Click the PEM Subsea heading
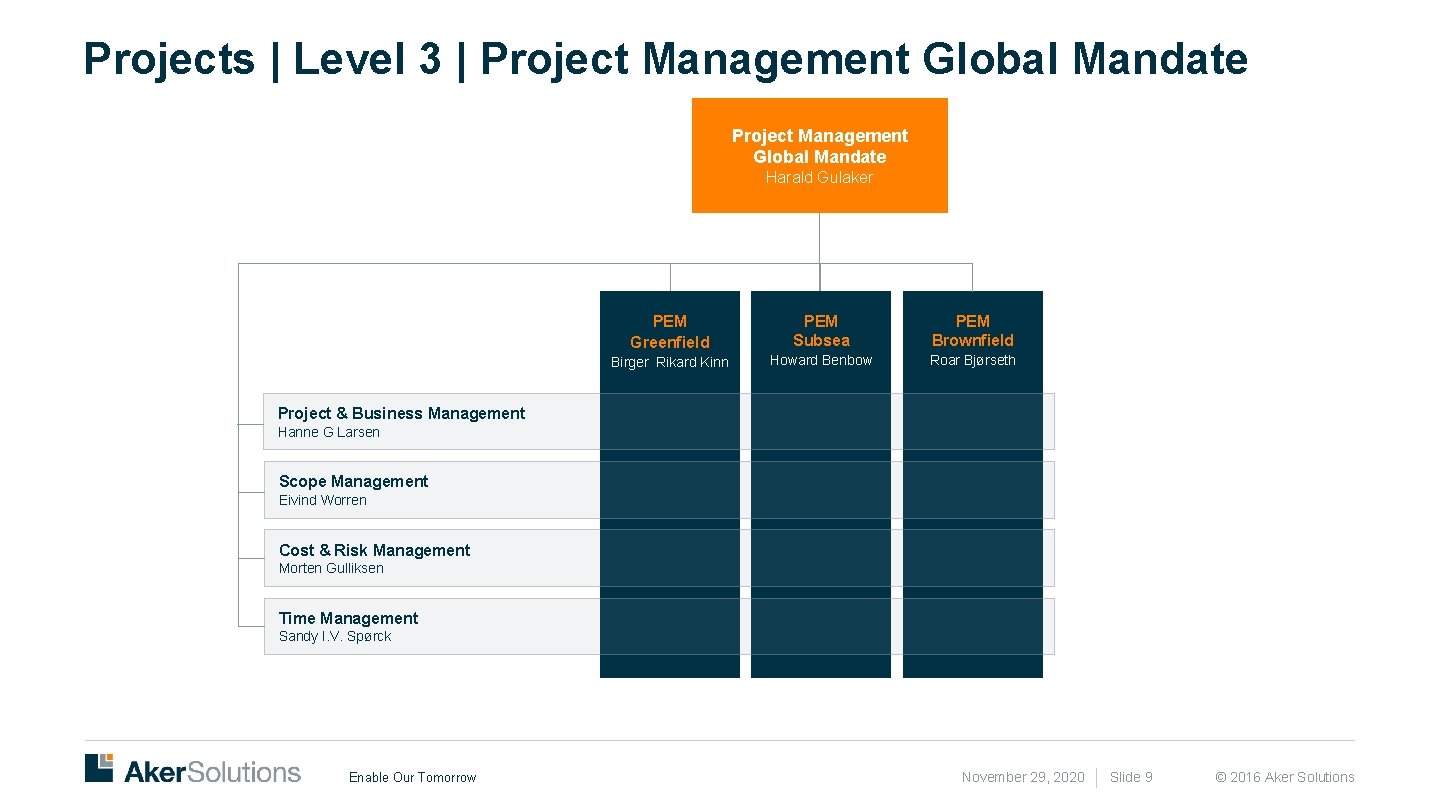Image resolution: width=1440 pixels, height=810 pixels. point(821,330)
